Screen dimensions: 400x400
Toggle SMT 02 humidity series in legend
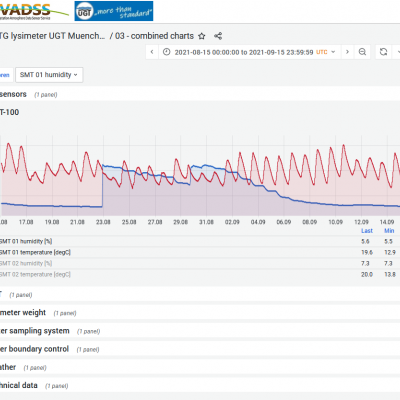(26, 263)
